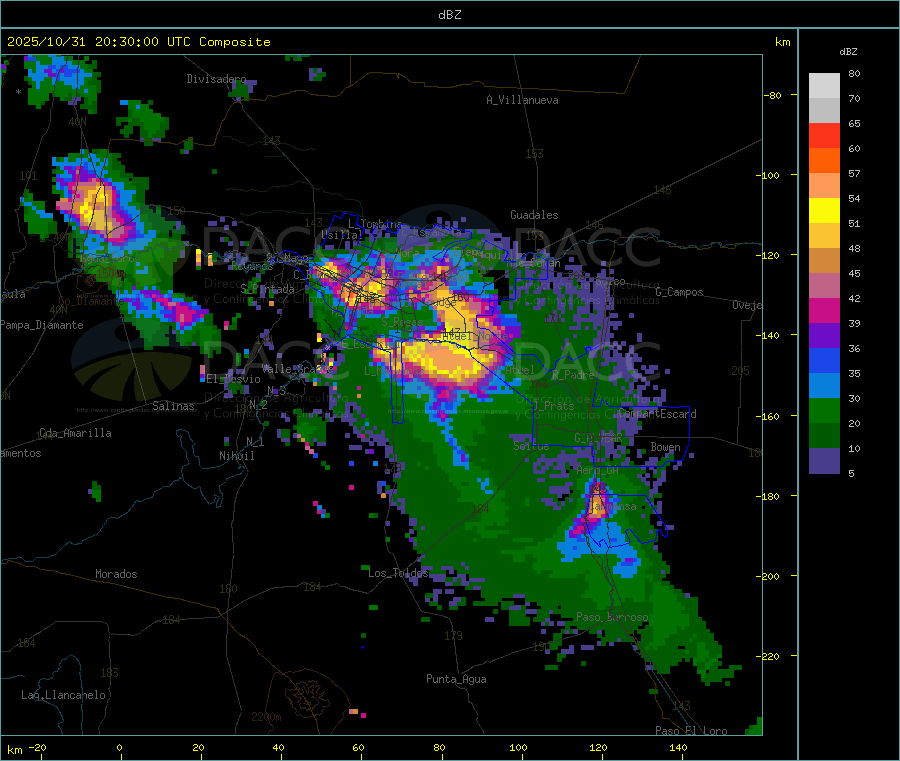900x761 pixels.
Task: Click the Pampa_Diamante map label
Action: [42, 325]
